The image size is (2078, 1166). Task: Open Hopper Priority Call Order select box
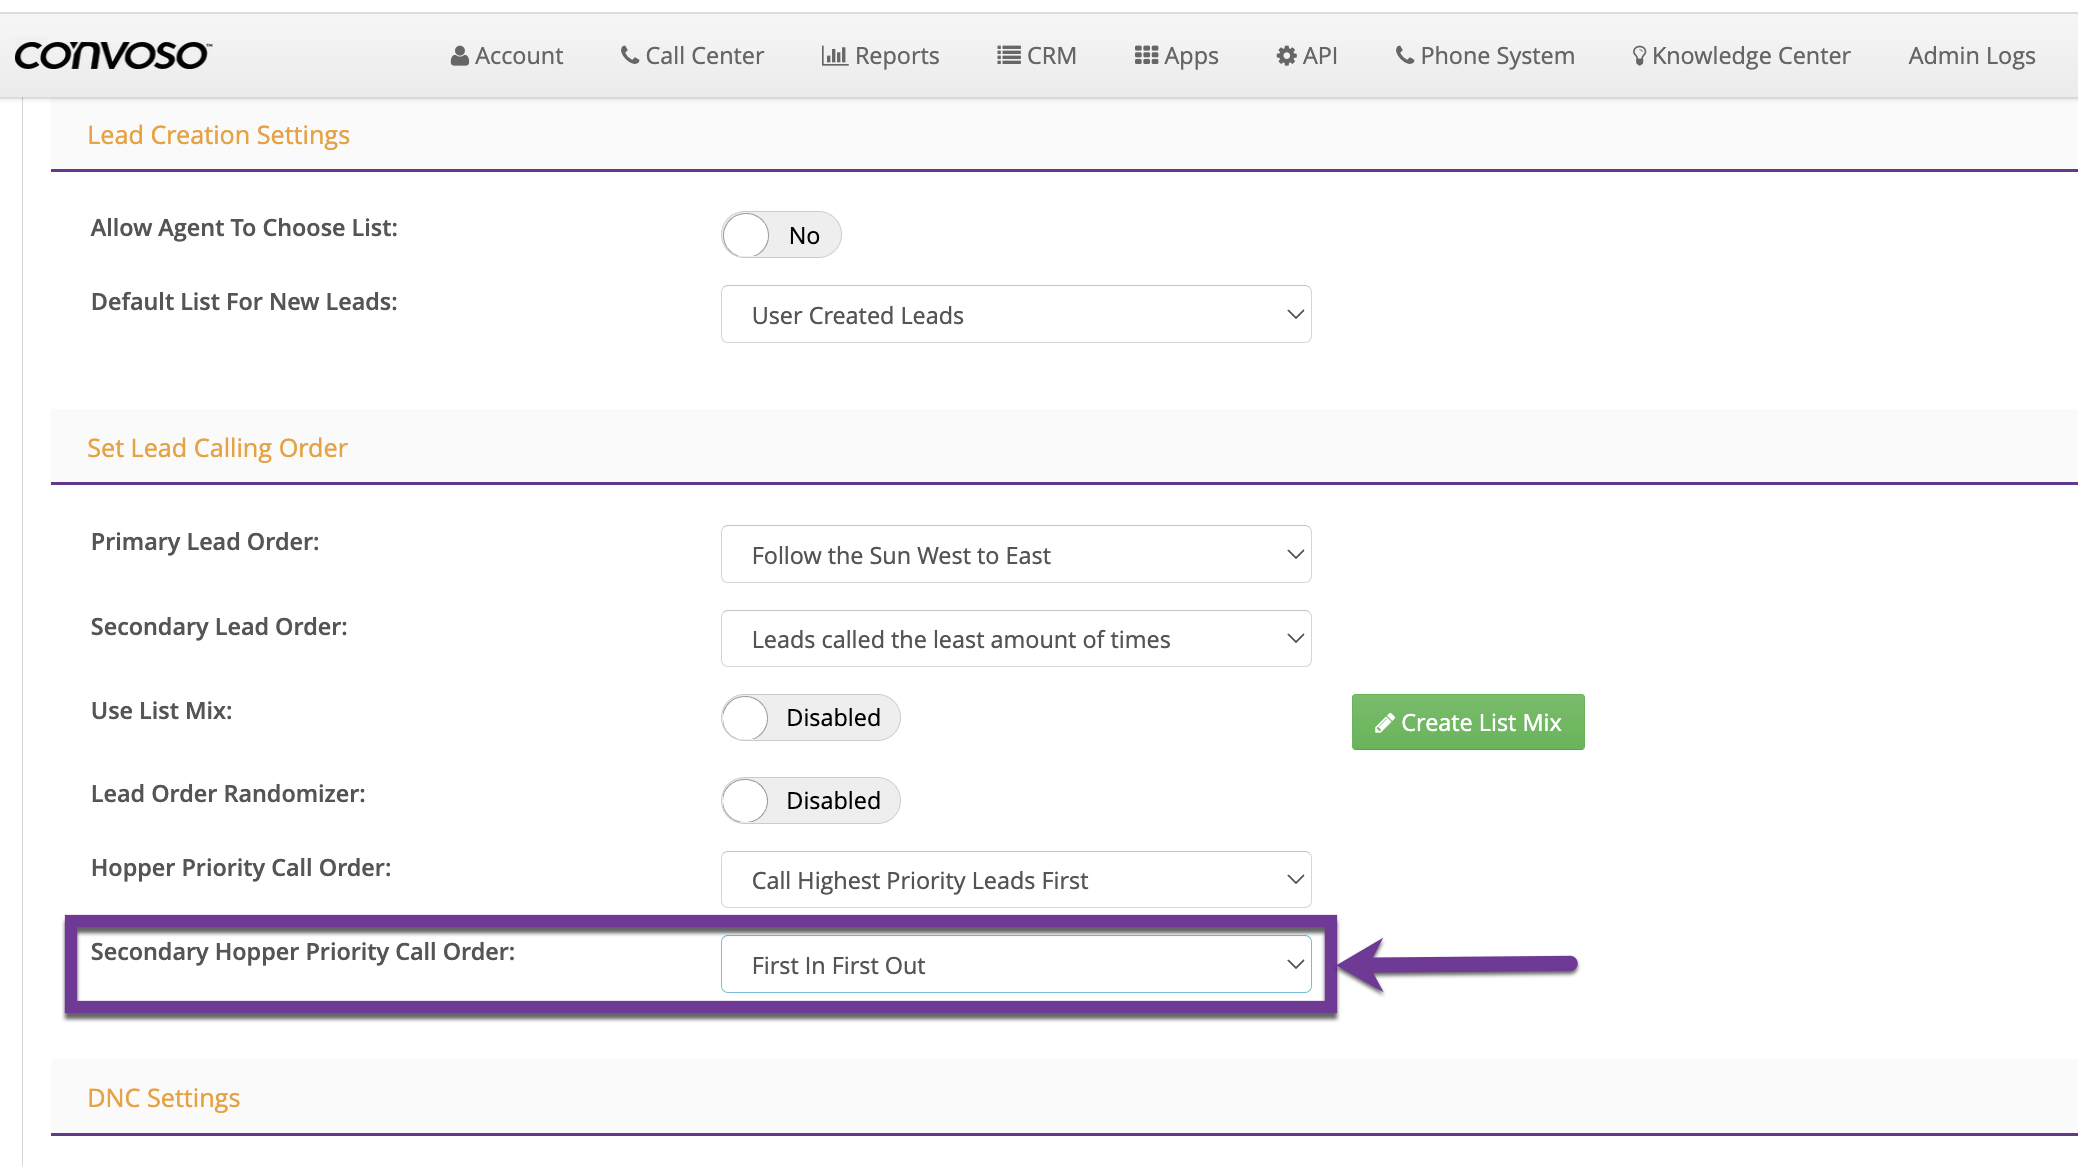pos(1015,880)
